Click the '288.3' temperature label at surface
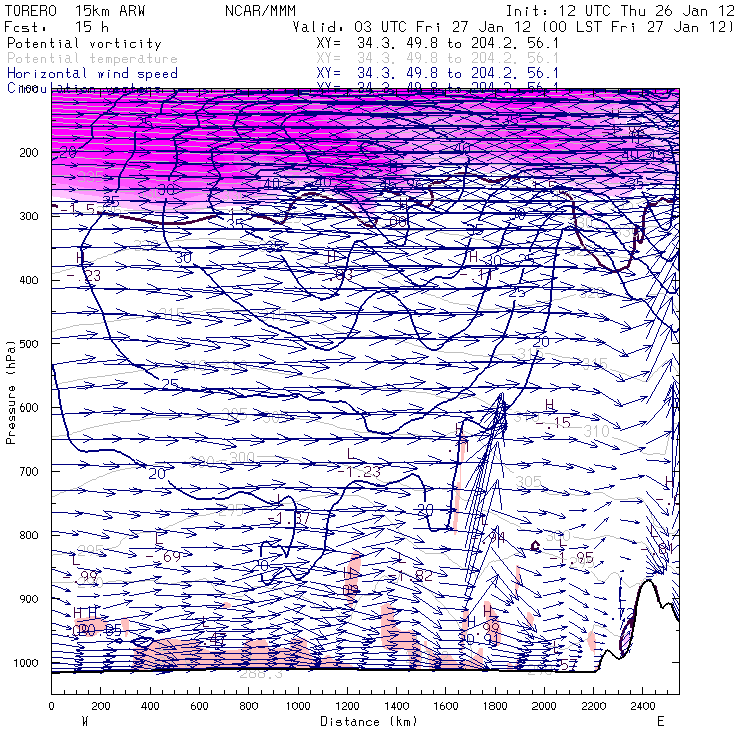 261,674
